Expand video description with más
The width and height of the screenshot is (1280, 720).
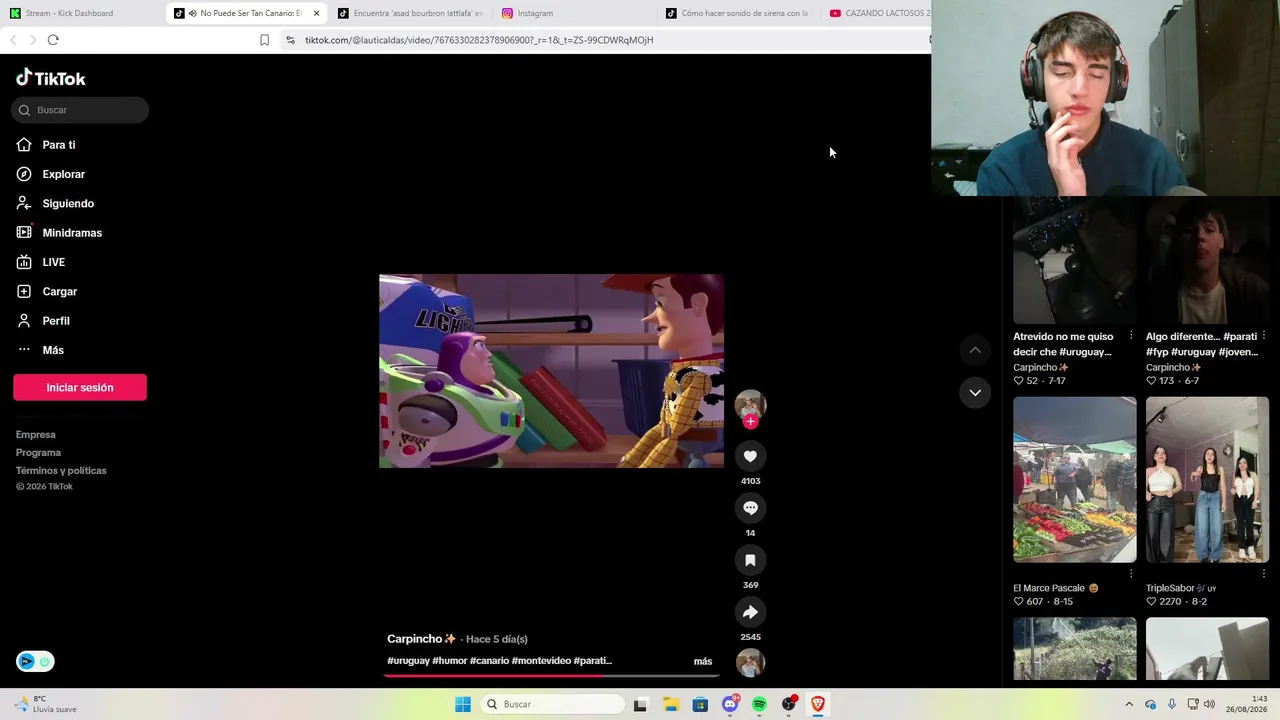click(x=703, y=661)
